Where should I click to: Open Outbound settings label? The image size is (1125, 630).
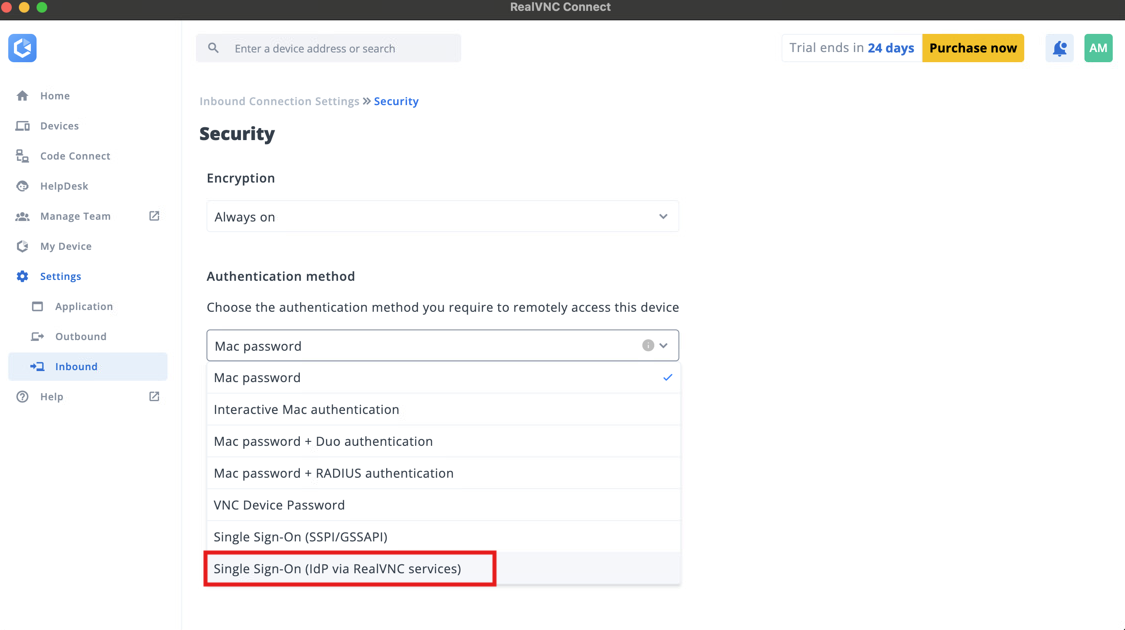coord(80,337)
